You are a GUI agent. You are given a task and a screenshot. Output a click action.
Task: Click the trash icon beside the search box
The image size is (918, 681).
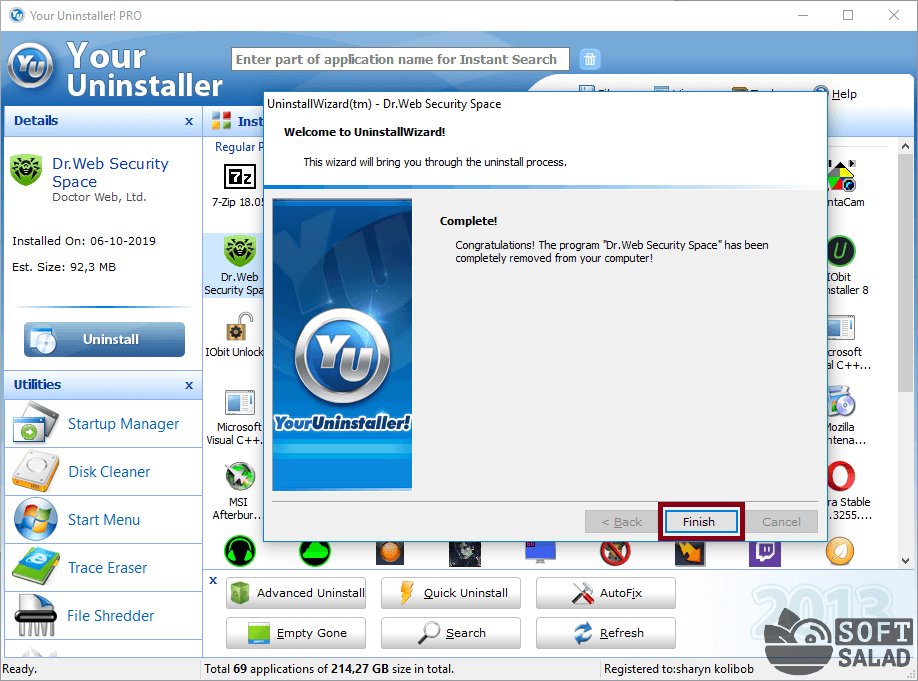pos(591,60)
